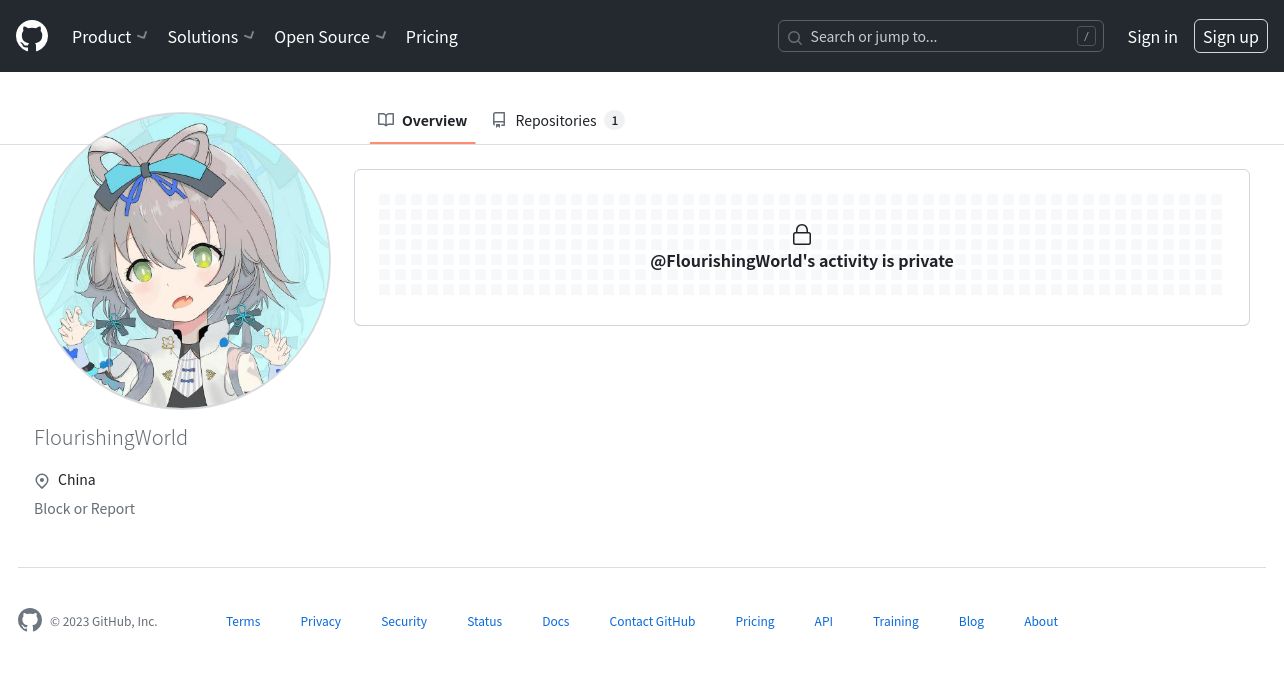Expand the Product menu
The image size is (1284, 682).
[110, 37]
